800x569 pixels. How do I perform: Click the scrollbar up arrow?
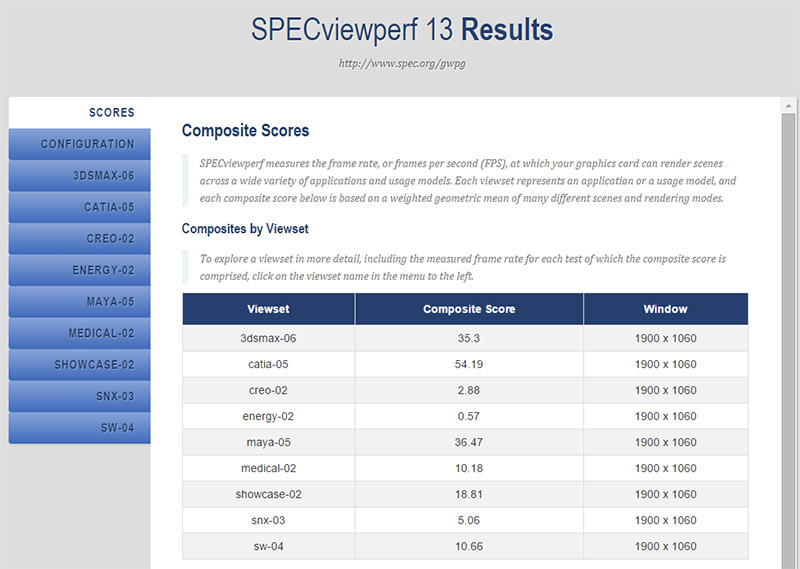pos(788,106)
